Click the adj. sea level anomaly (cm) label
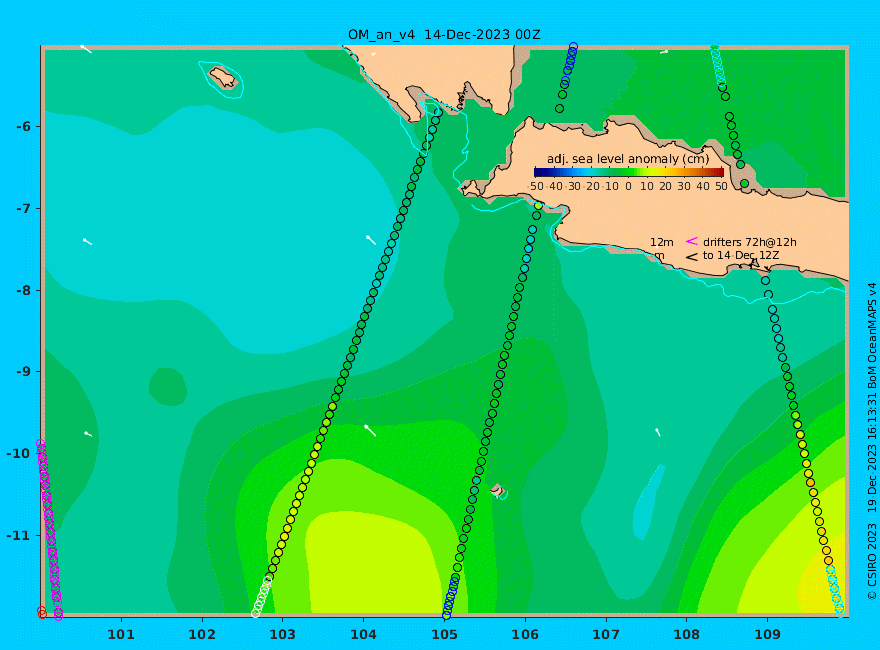 click(628, 159)
